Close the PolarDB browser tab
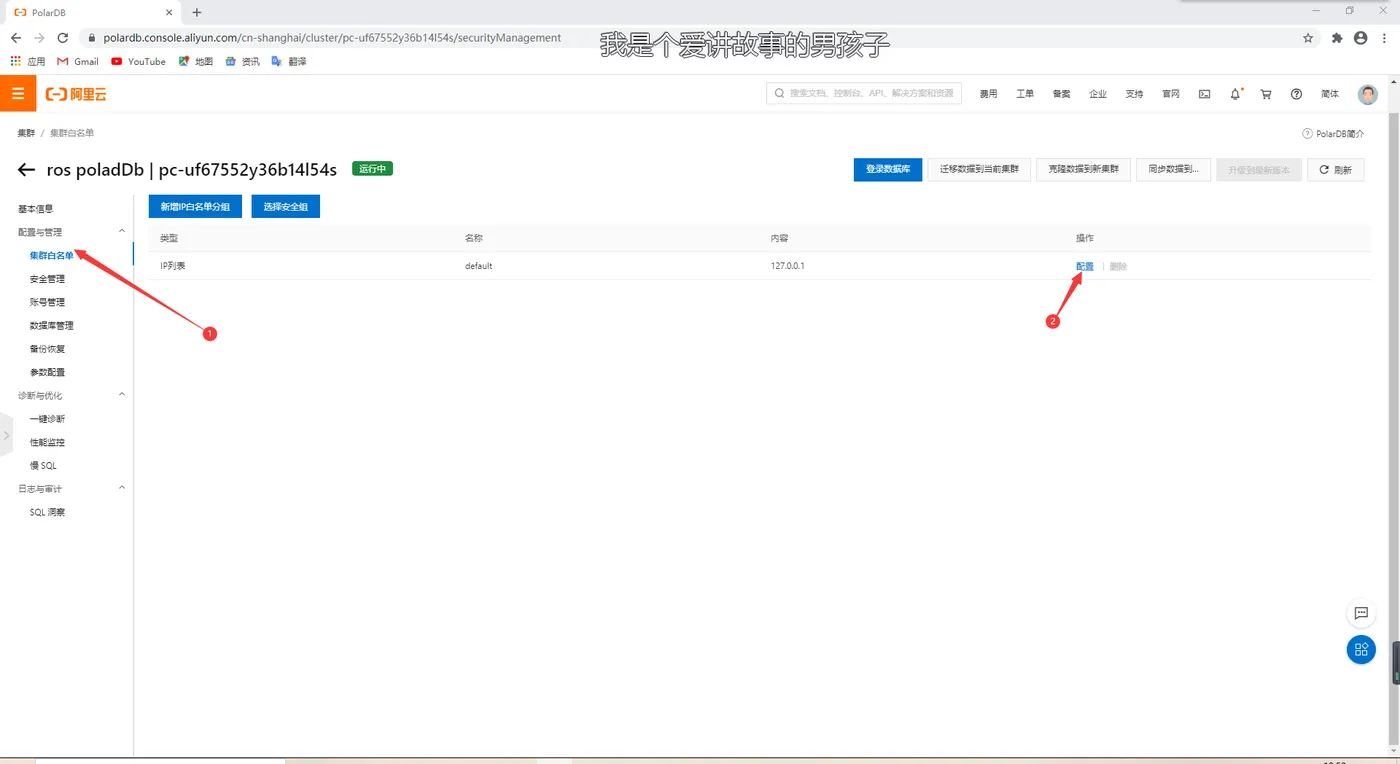The image size is (1400, 764). pyautogui.click(x=171, y=12)
